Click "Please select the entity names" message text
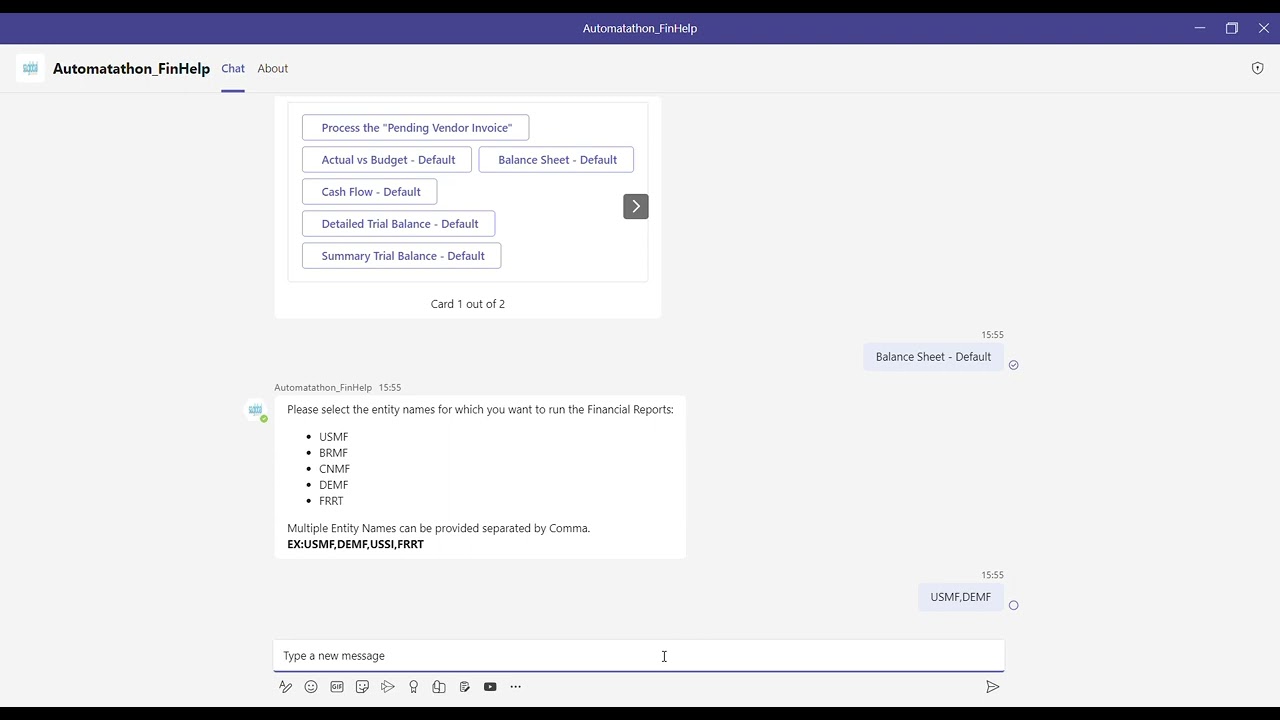This screenshot has width=1280, height=720. pos(480,409)
